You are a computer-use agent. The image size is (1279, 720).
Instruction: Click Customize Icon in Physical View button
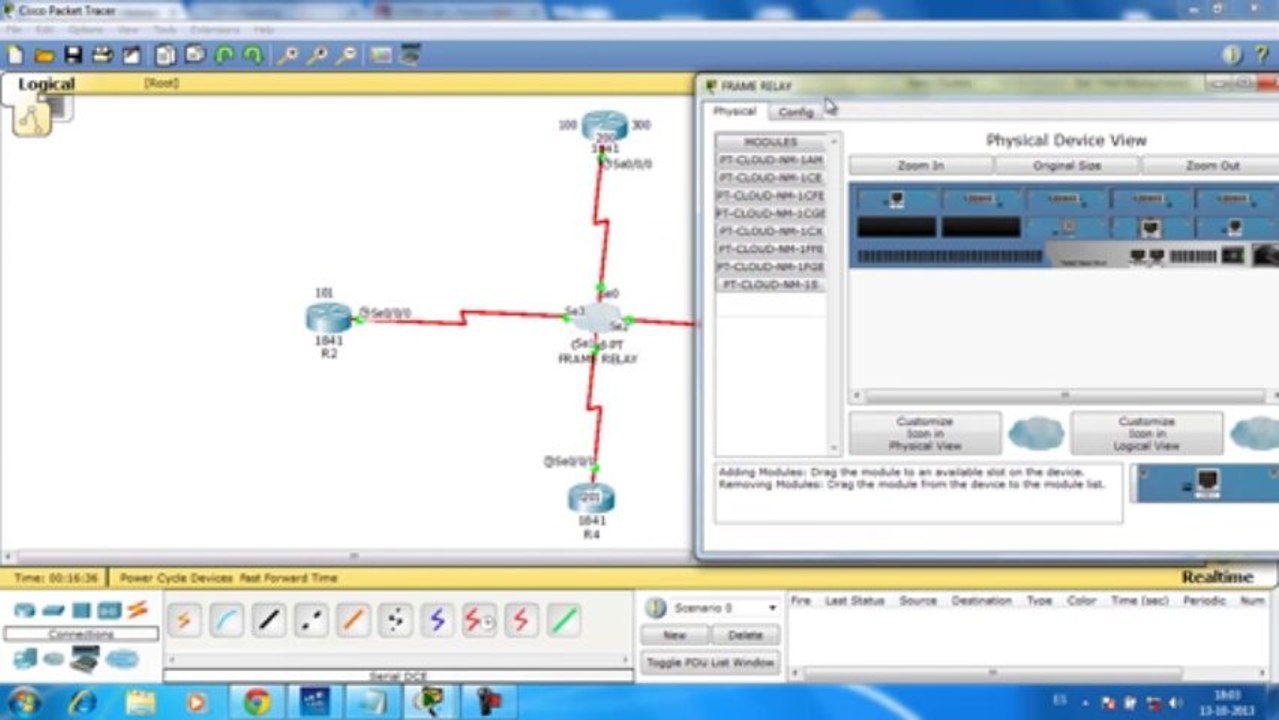925,434
